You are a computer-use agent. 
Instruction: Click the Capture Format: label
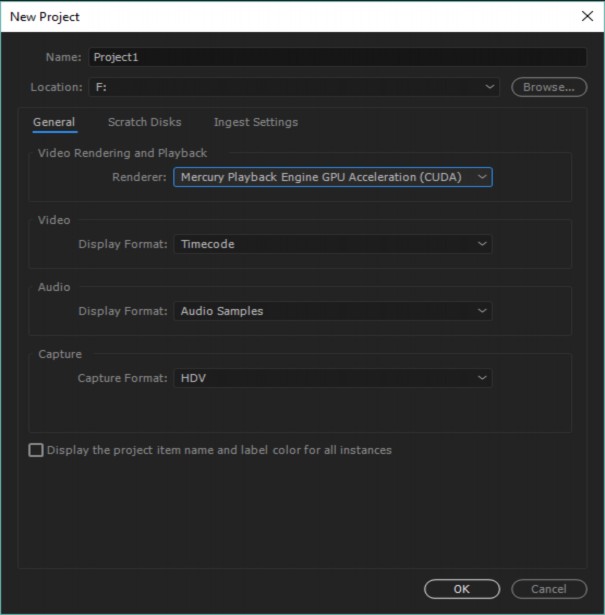click(x=123, y=379)
